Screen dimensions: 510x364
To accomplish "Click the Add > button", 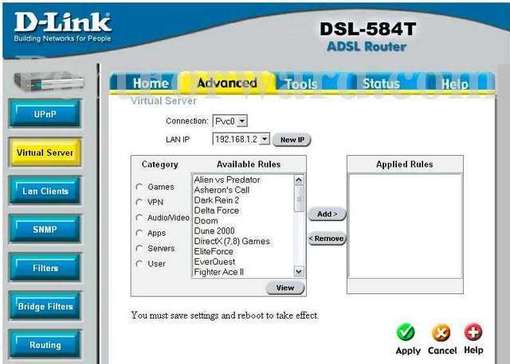I will [327, 214].
